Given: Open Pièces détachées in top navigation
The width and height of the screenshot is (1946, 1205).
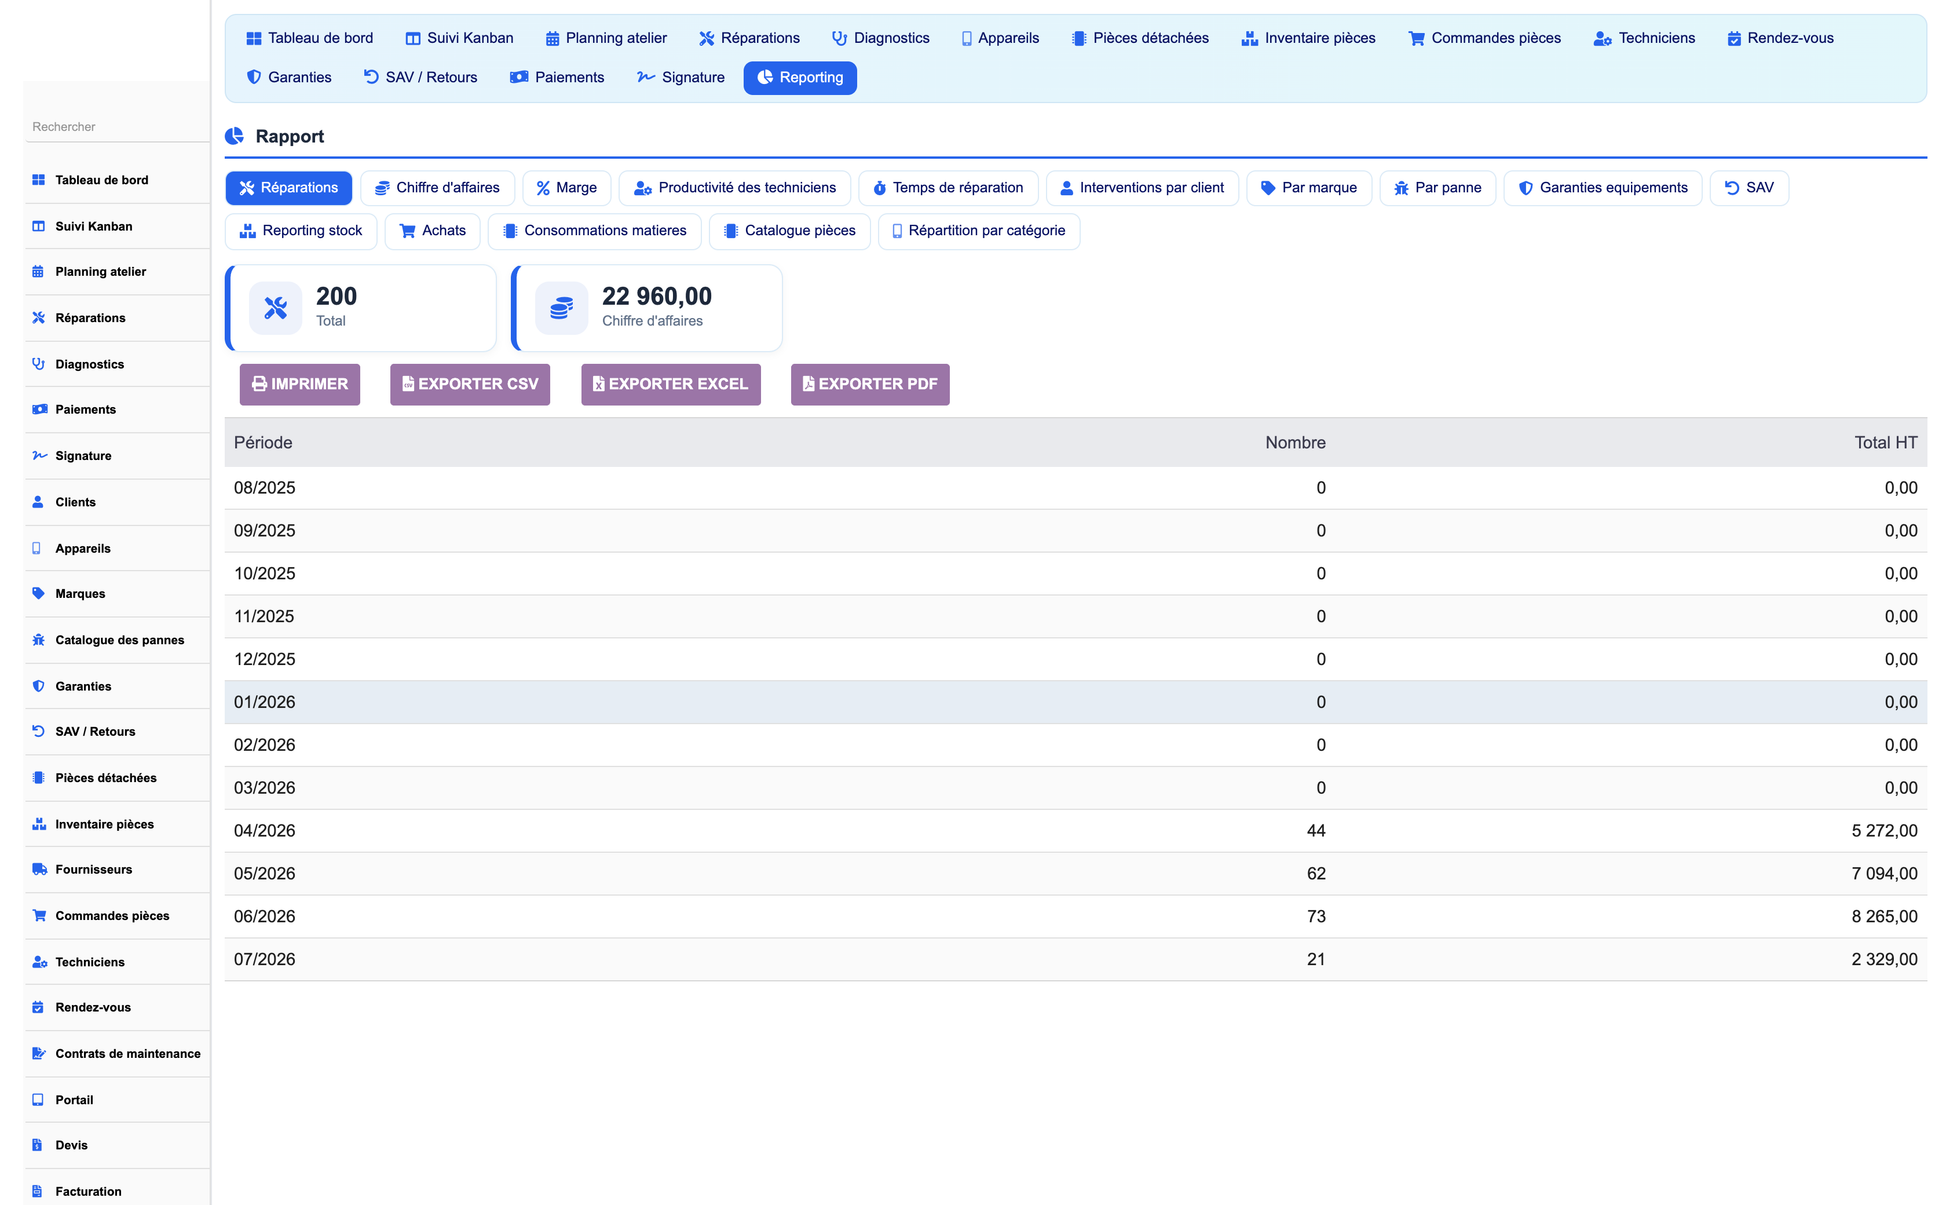Looking at the screenshot, I should [1140, 38].
